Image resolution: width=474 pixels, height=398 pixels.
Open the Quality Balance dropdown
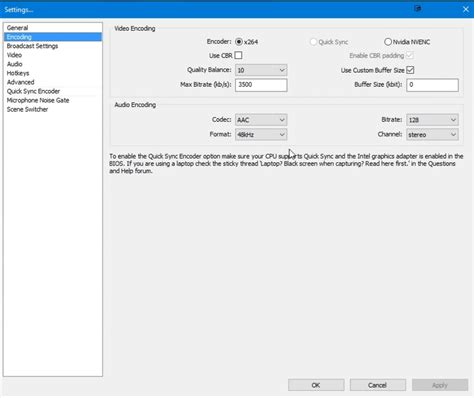(x=261, y=70)
